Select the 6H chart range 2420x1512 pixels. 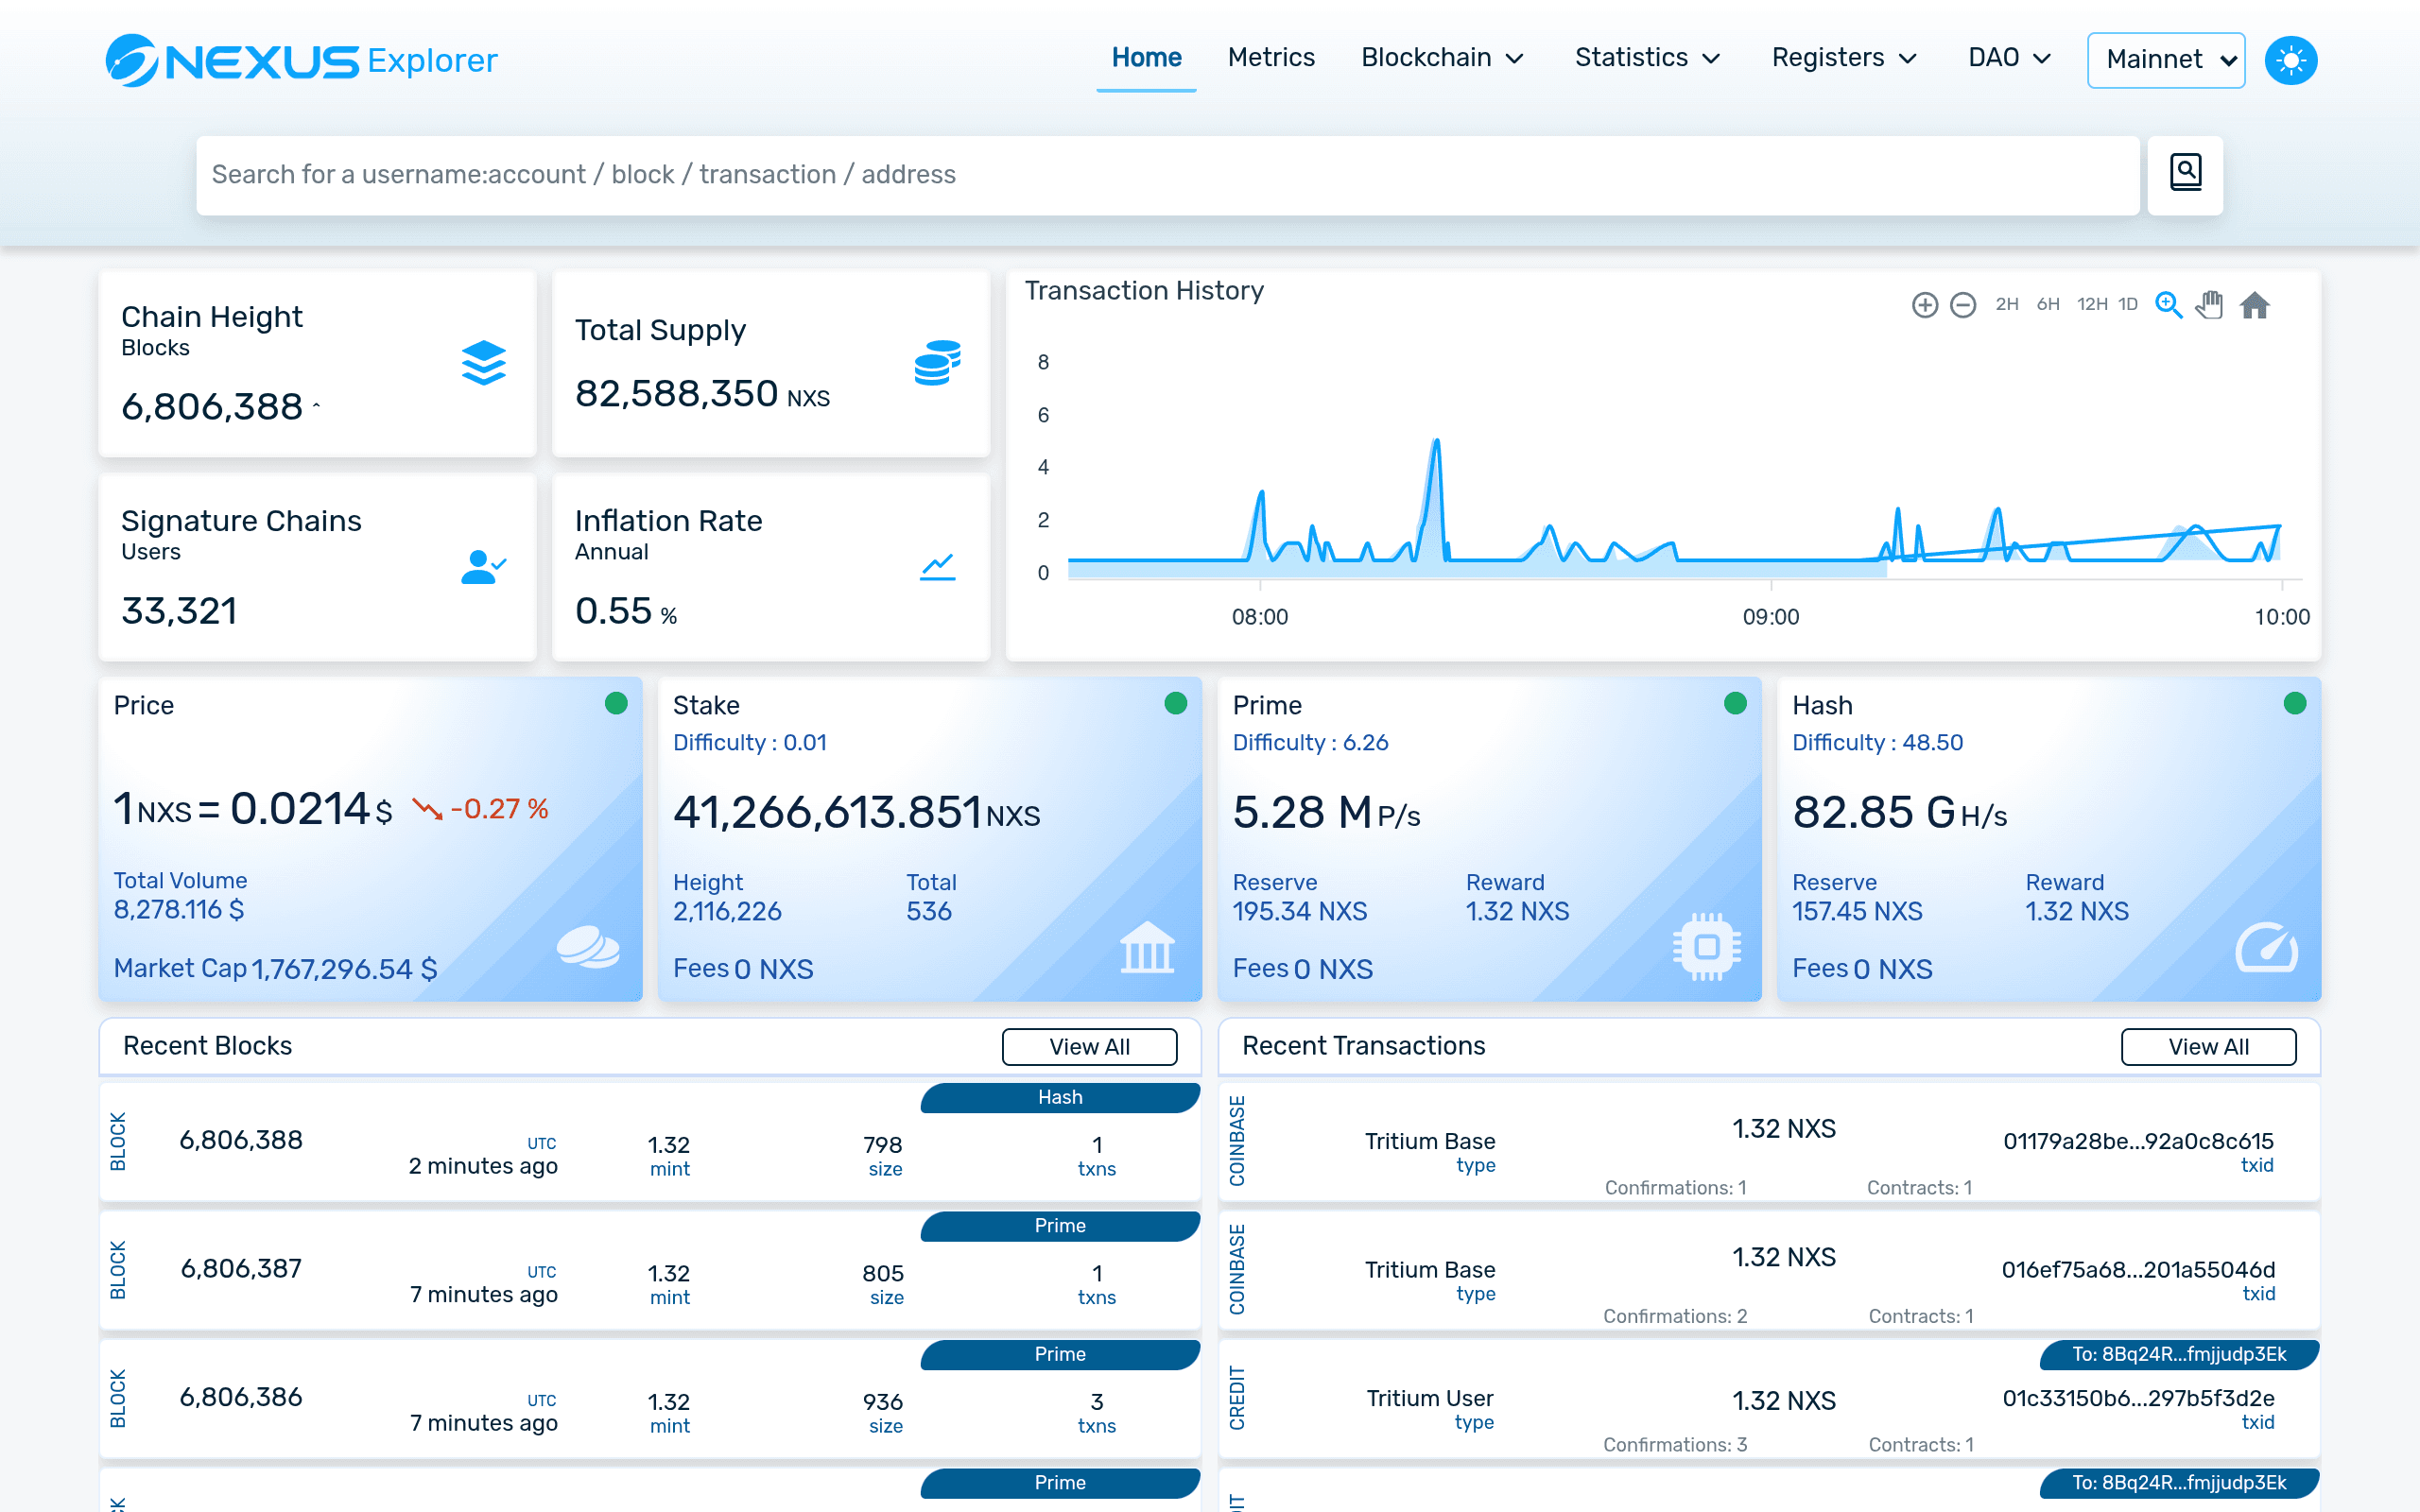pos(2048,304)
